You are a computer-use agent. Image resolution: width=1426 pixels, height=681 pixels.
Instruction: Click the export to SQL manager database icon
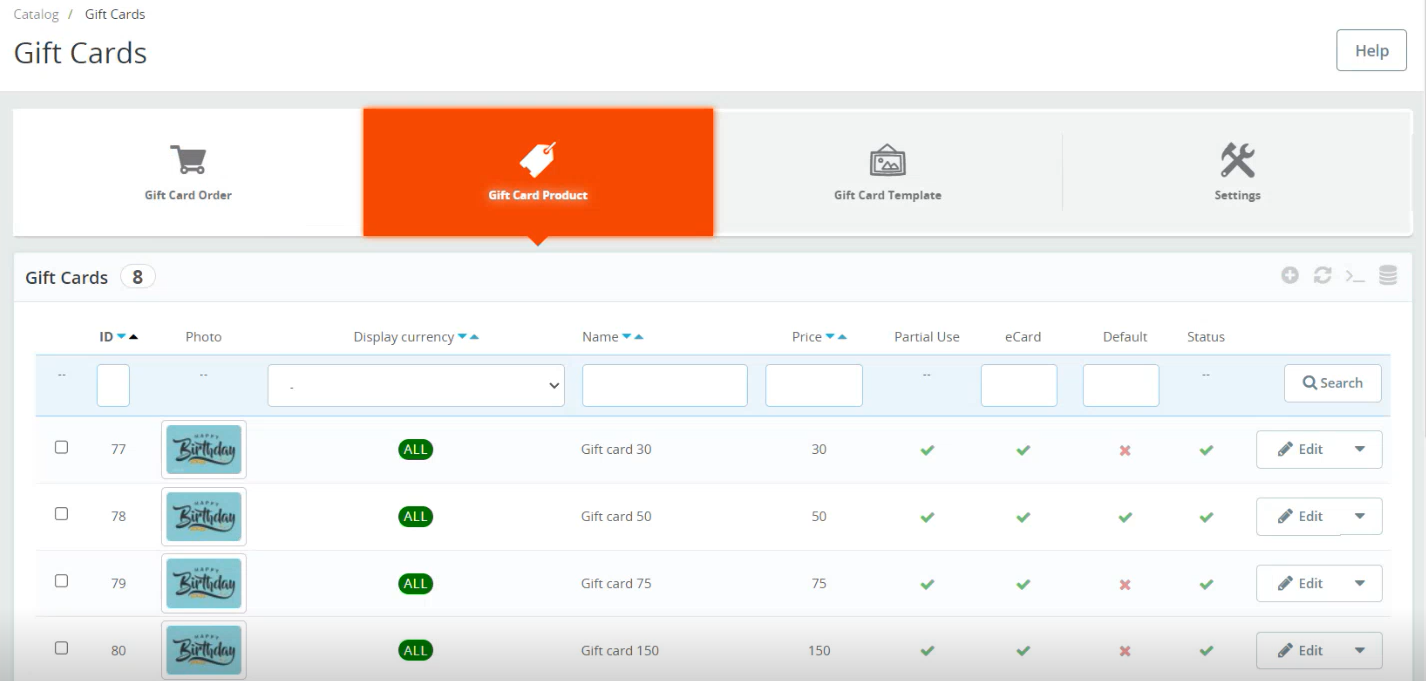click(1388, 276)
